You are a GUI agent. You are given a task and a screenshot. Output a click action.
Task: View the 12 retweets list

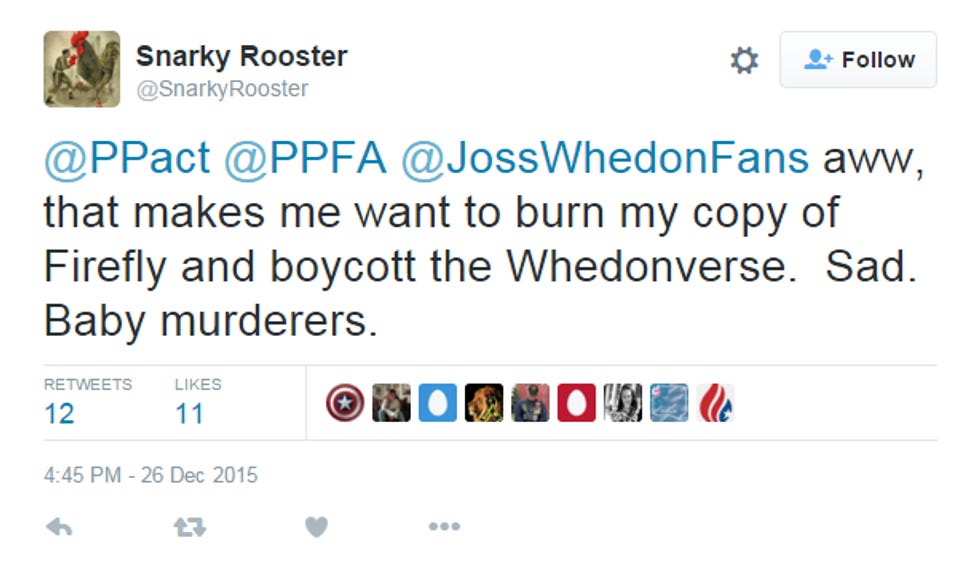pyautogui.click(x=88, y=402)
